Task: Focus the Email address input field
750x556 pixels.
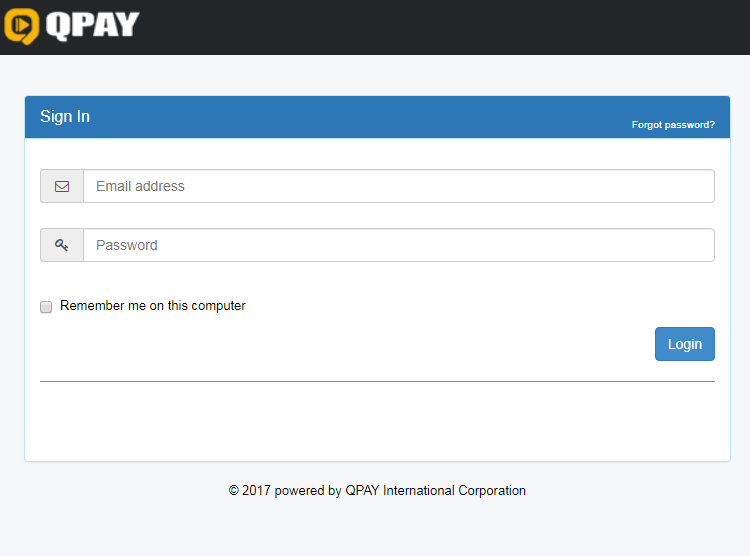Action: 398,186
